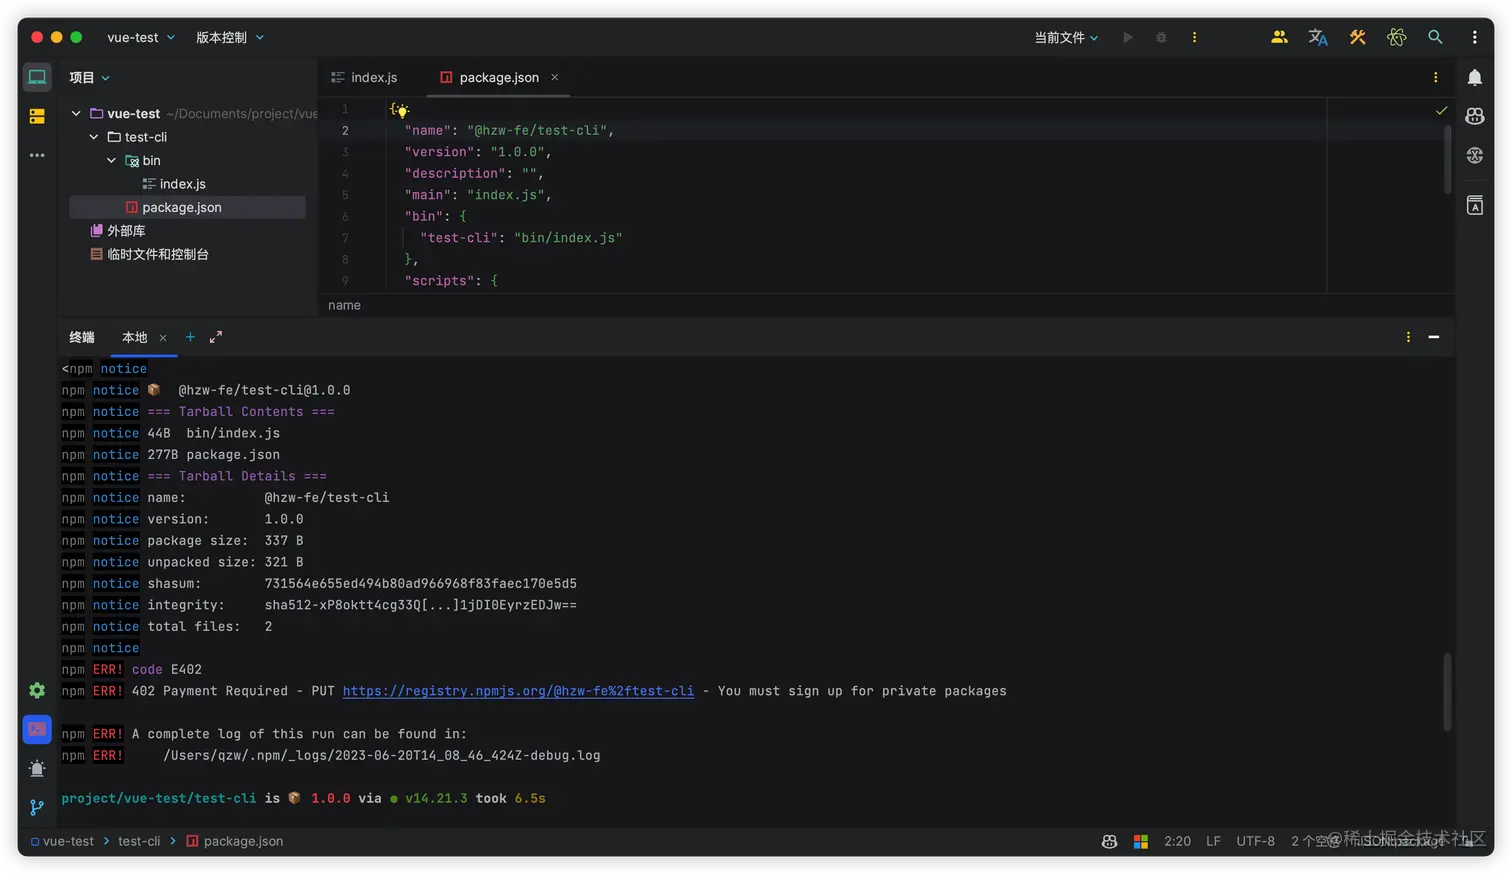Screen dimensions: 1512x874
Task: Change the UTF-8 file encoding
Action: click(1255, 841)
